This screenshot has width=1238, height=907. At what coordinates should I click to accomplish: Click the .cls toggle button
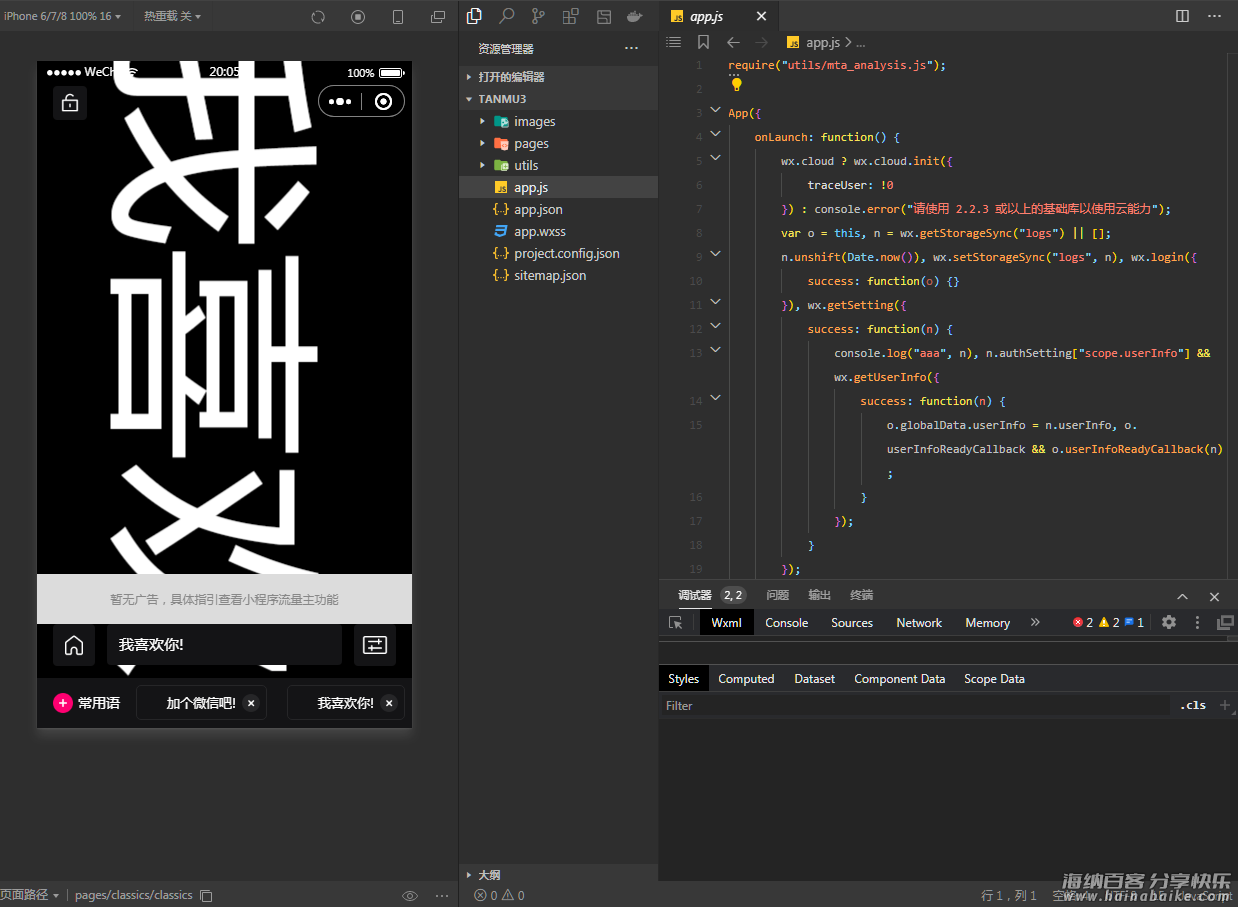point(1192,705)
